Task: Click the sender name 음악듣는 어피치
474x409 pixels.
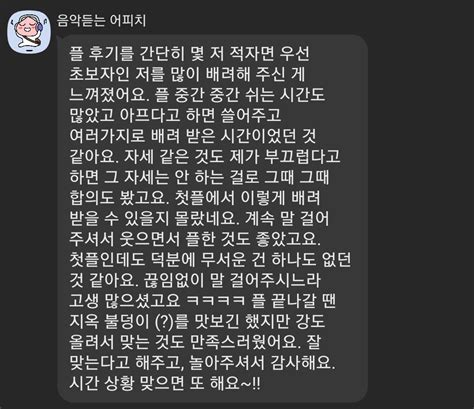Action: [x=101, y=21]
